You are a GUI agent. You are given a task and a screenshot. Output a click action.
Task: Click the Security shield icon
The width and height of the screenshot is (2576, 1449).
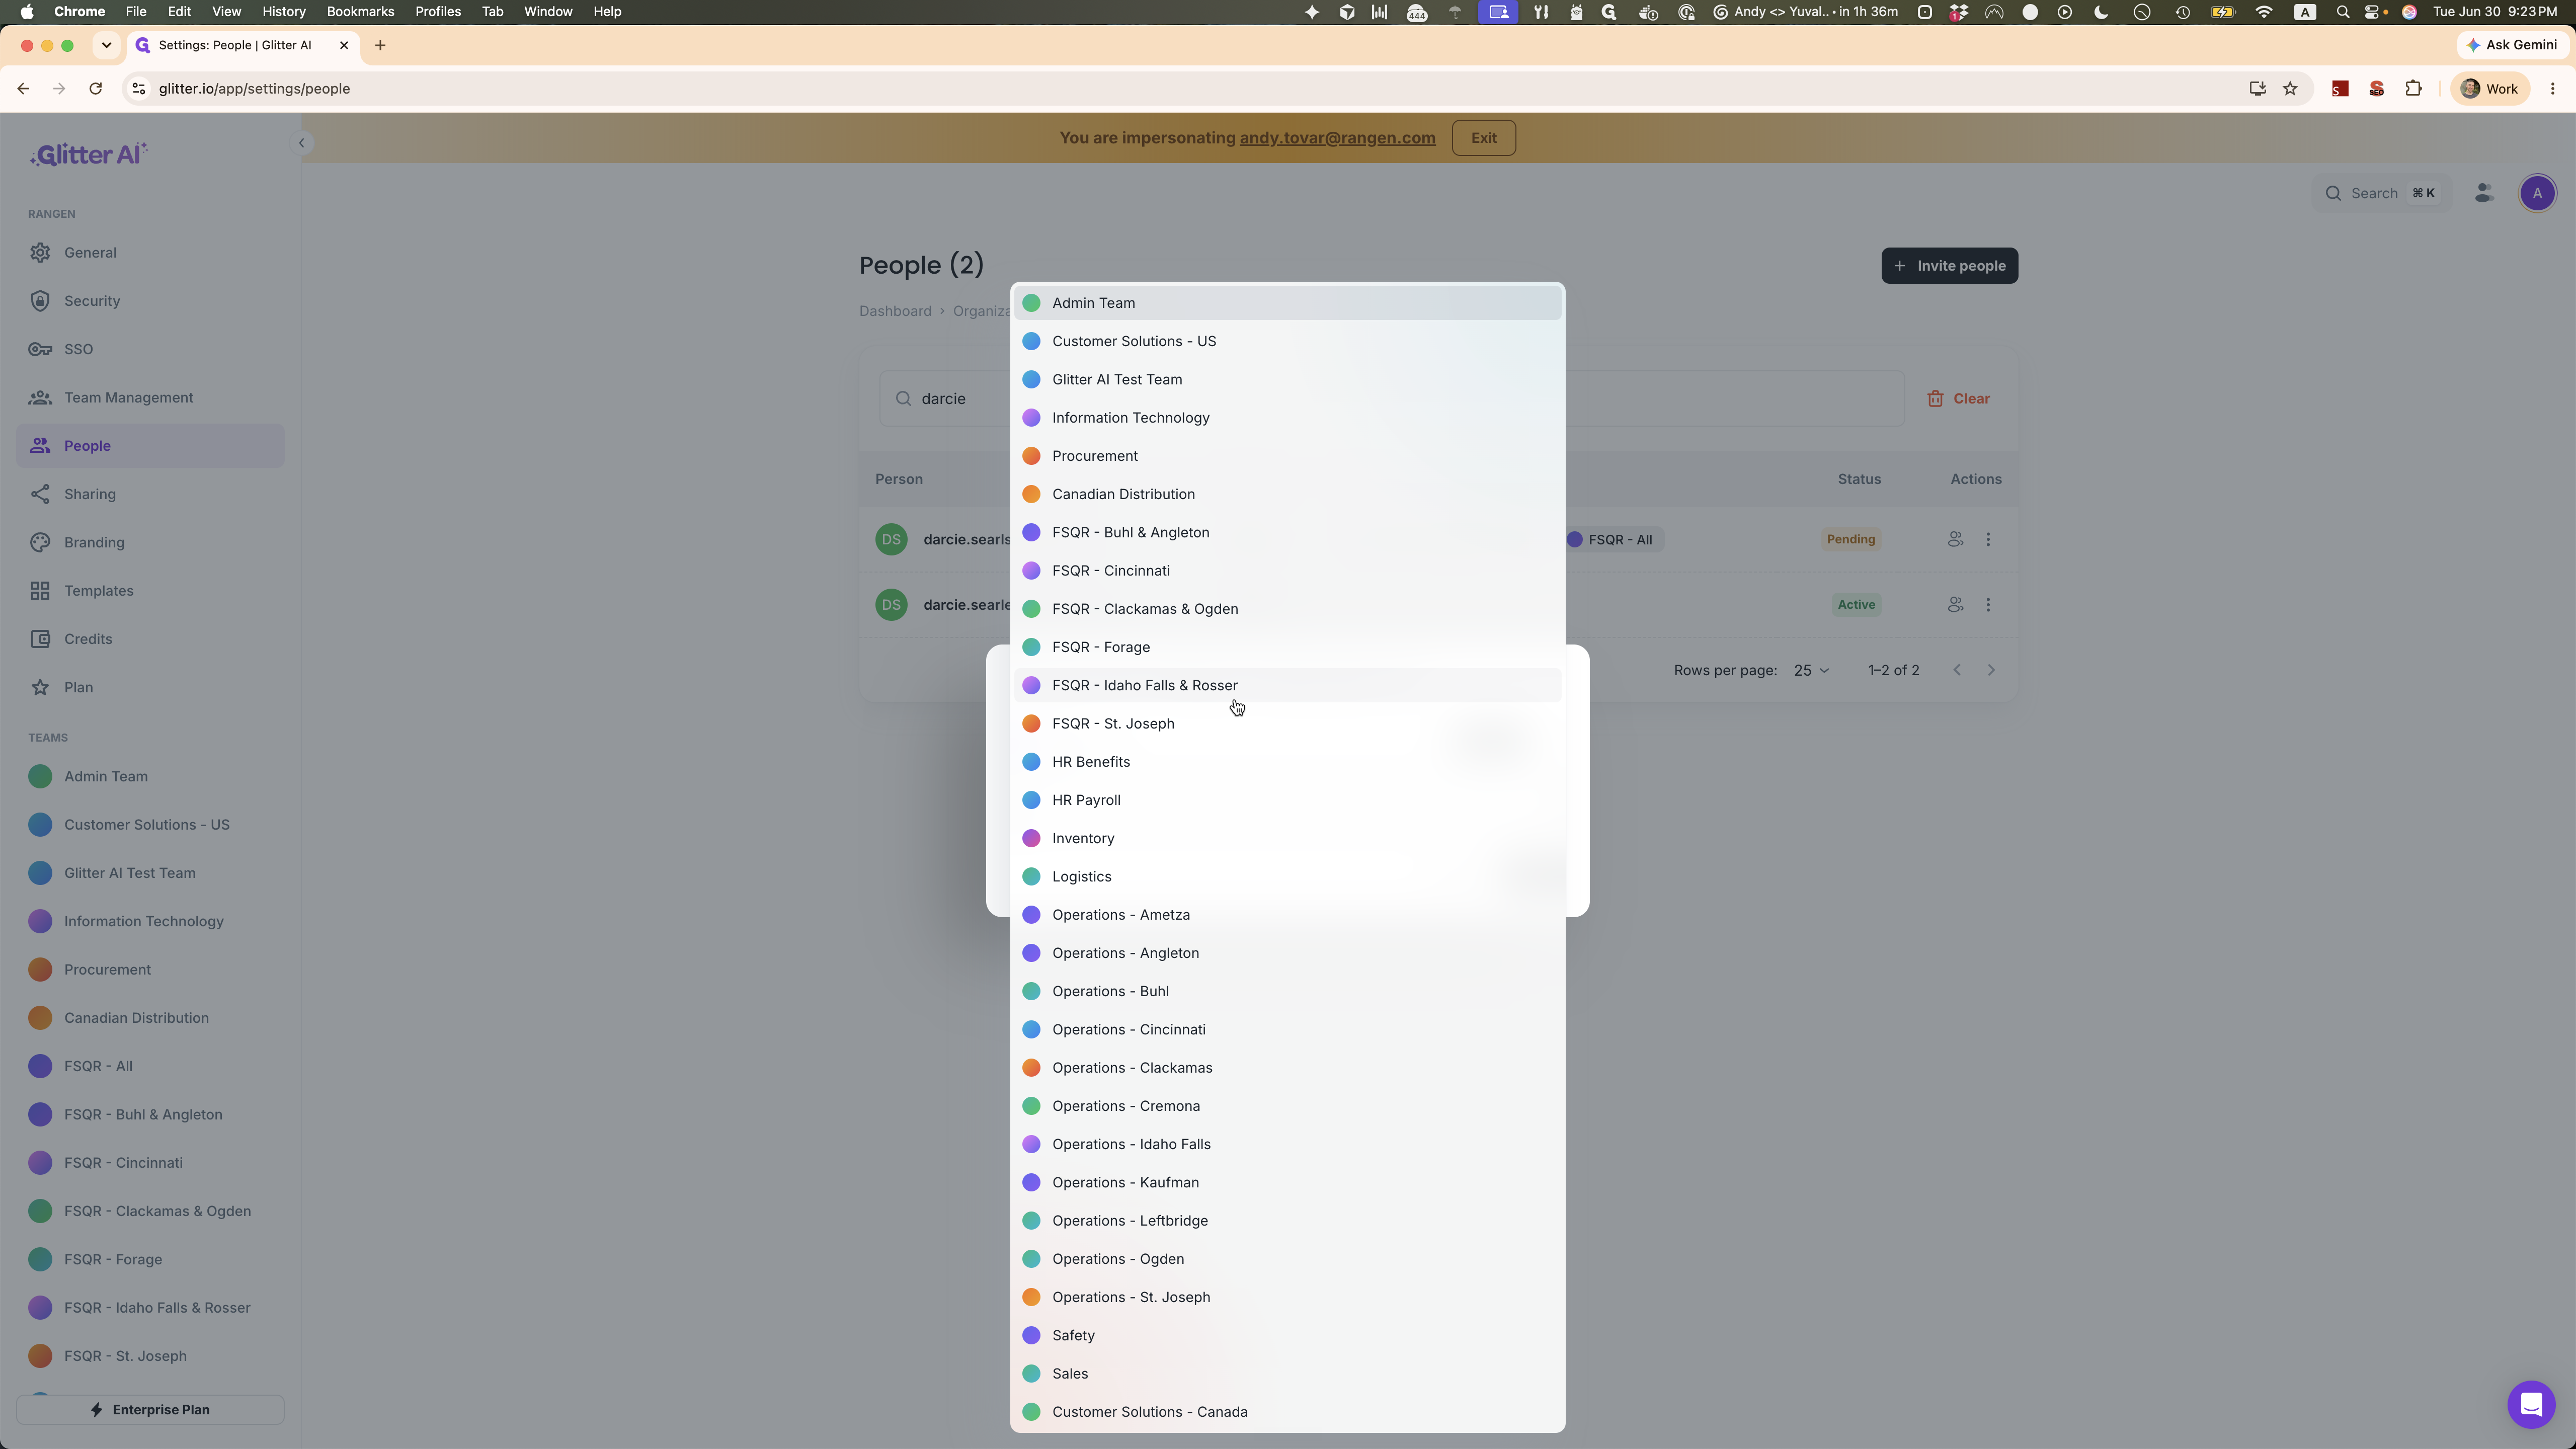tap(40, 301)
